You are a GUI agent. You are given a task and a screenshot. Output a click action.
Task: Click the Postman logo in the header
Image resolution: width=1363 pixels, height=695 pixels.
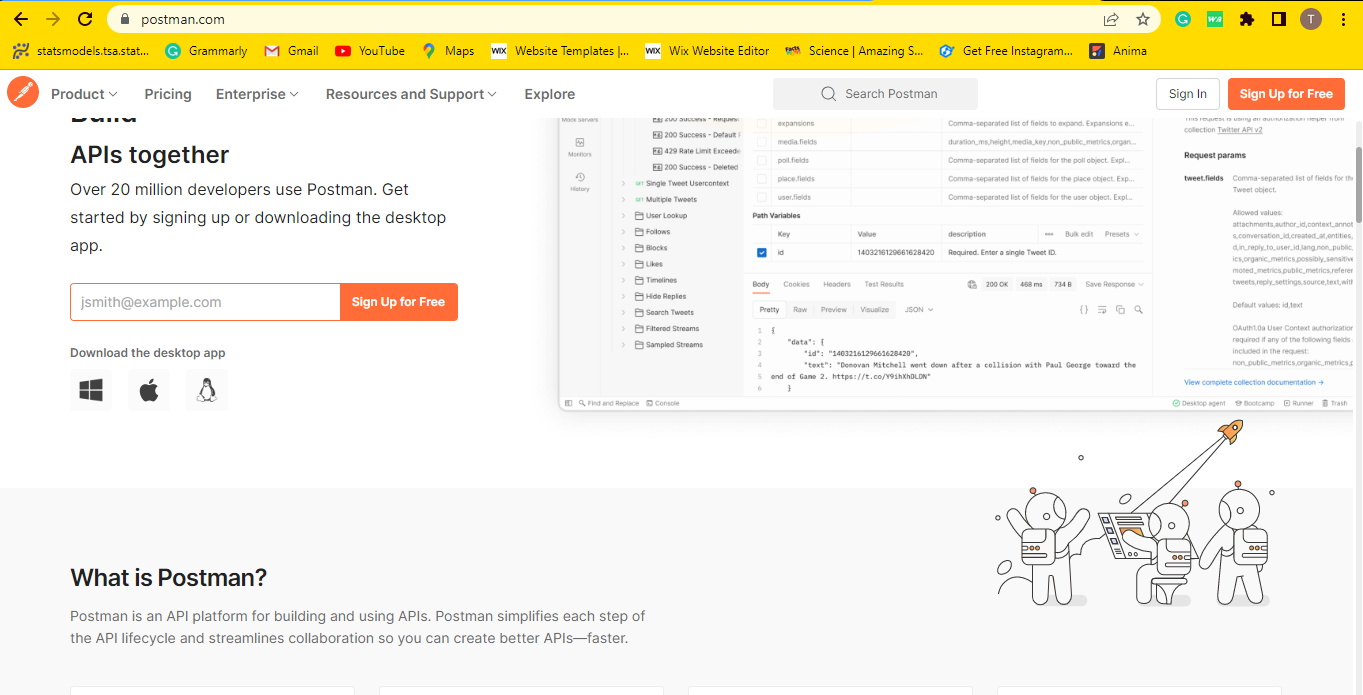(22, 93)
